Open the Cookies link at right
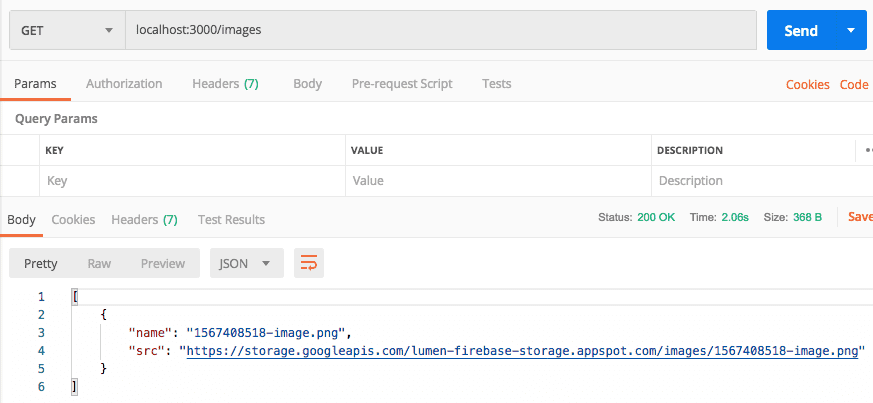The width and height of the screenshot is (873, 403). [x=807, y=85]
